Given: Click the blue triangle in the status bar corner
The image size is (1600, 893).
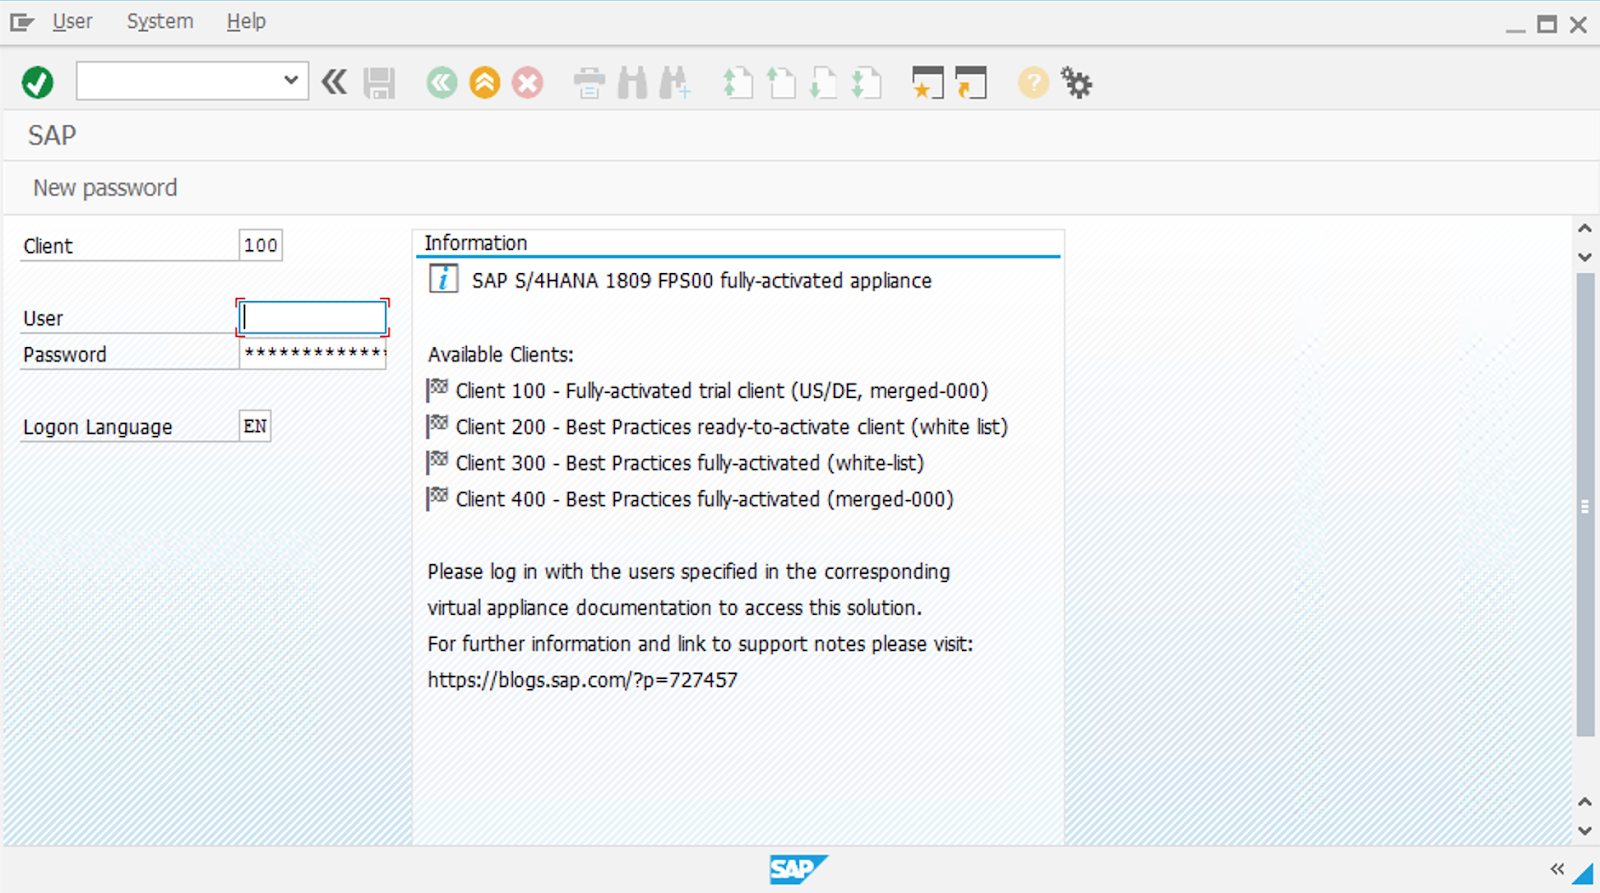Looking at the screenshot, I should pos(1582,872).
